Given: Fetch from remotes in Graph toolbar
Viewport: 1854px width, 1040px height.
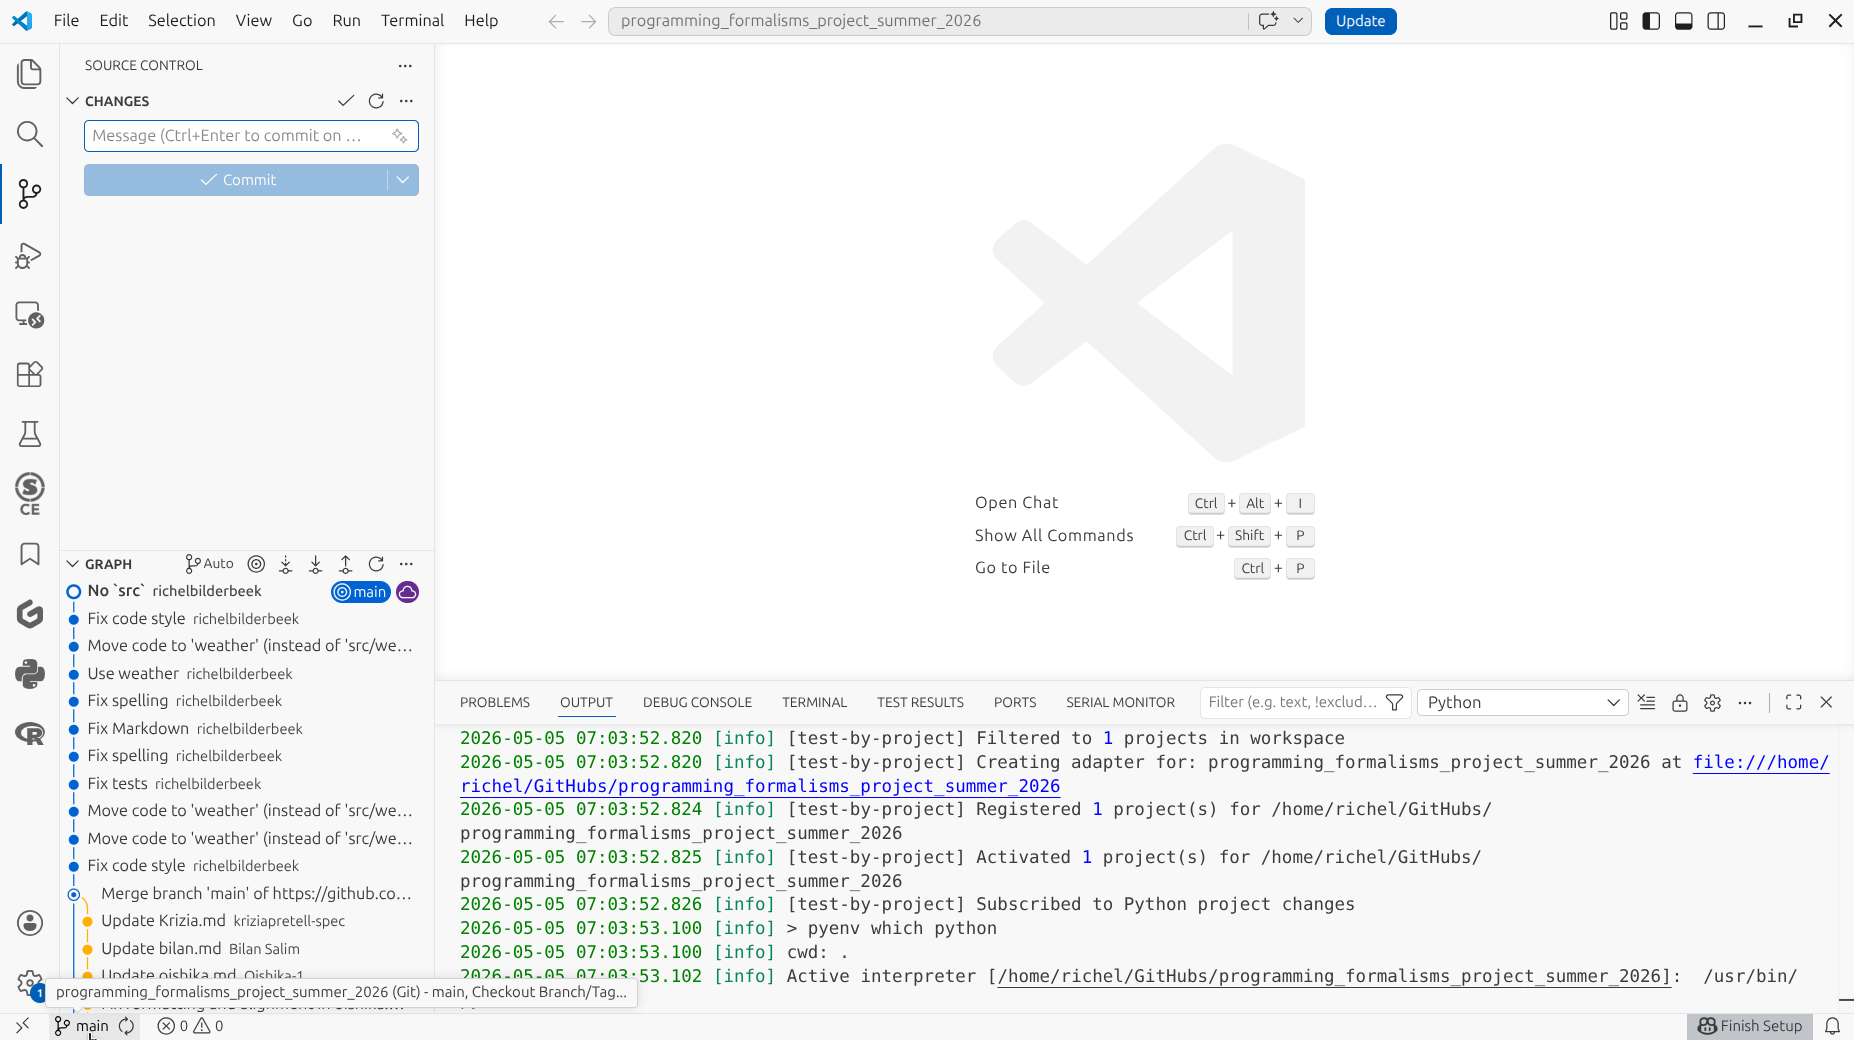Looking at the screenshot, I should click(x=286, y=564).
